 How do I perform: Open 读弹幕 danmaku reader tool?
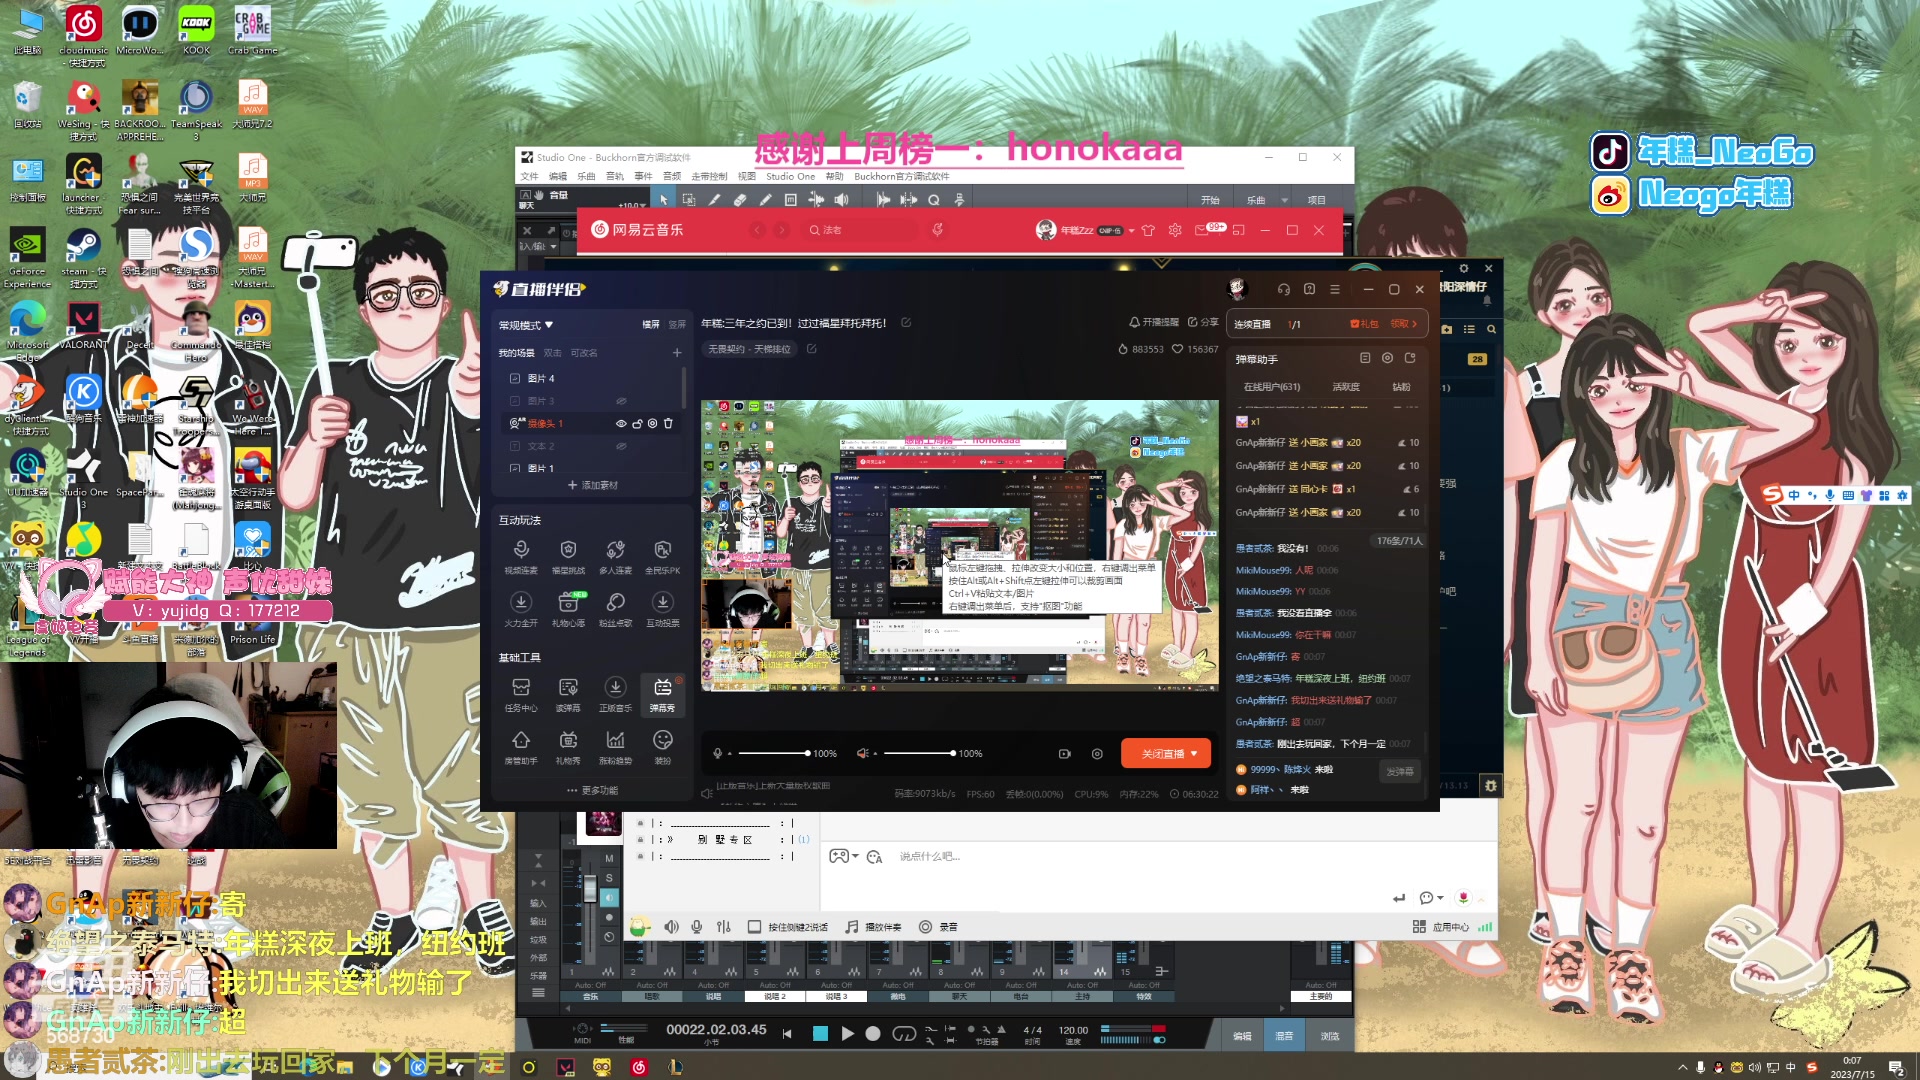(568, 694)
